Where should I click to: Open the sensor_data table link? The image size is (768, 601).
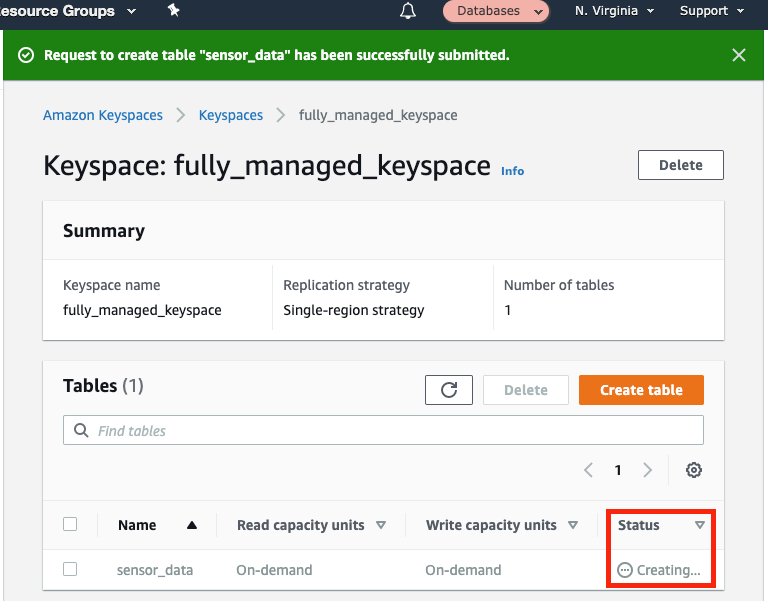click(155, 570)
